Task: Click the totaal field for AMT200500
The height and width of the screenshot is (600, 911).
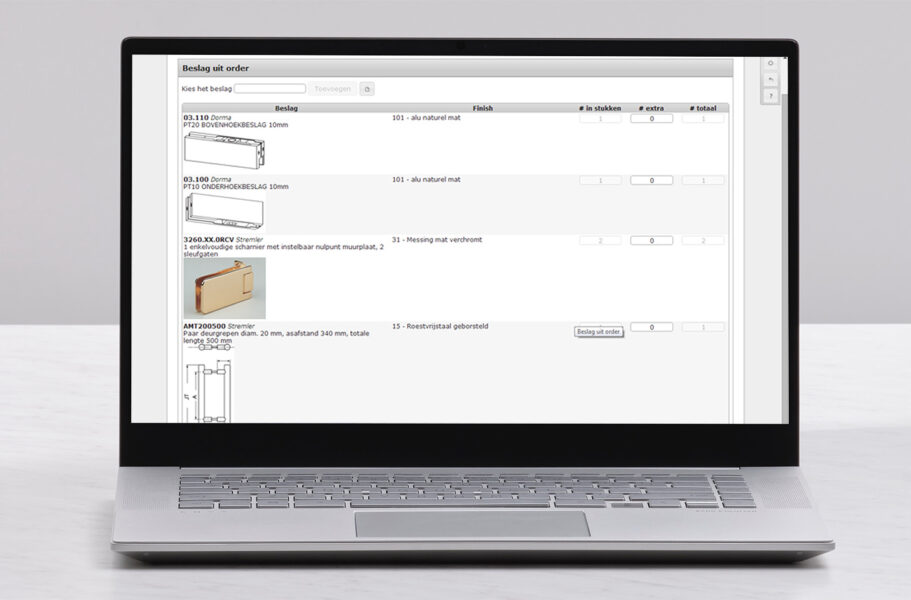Action: tap(703, 328)
